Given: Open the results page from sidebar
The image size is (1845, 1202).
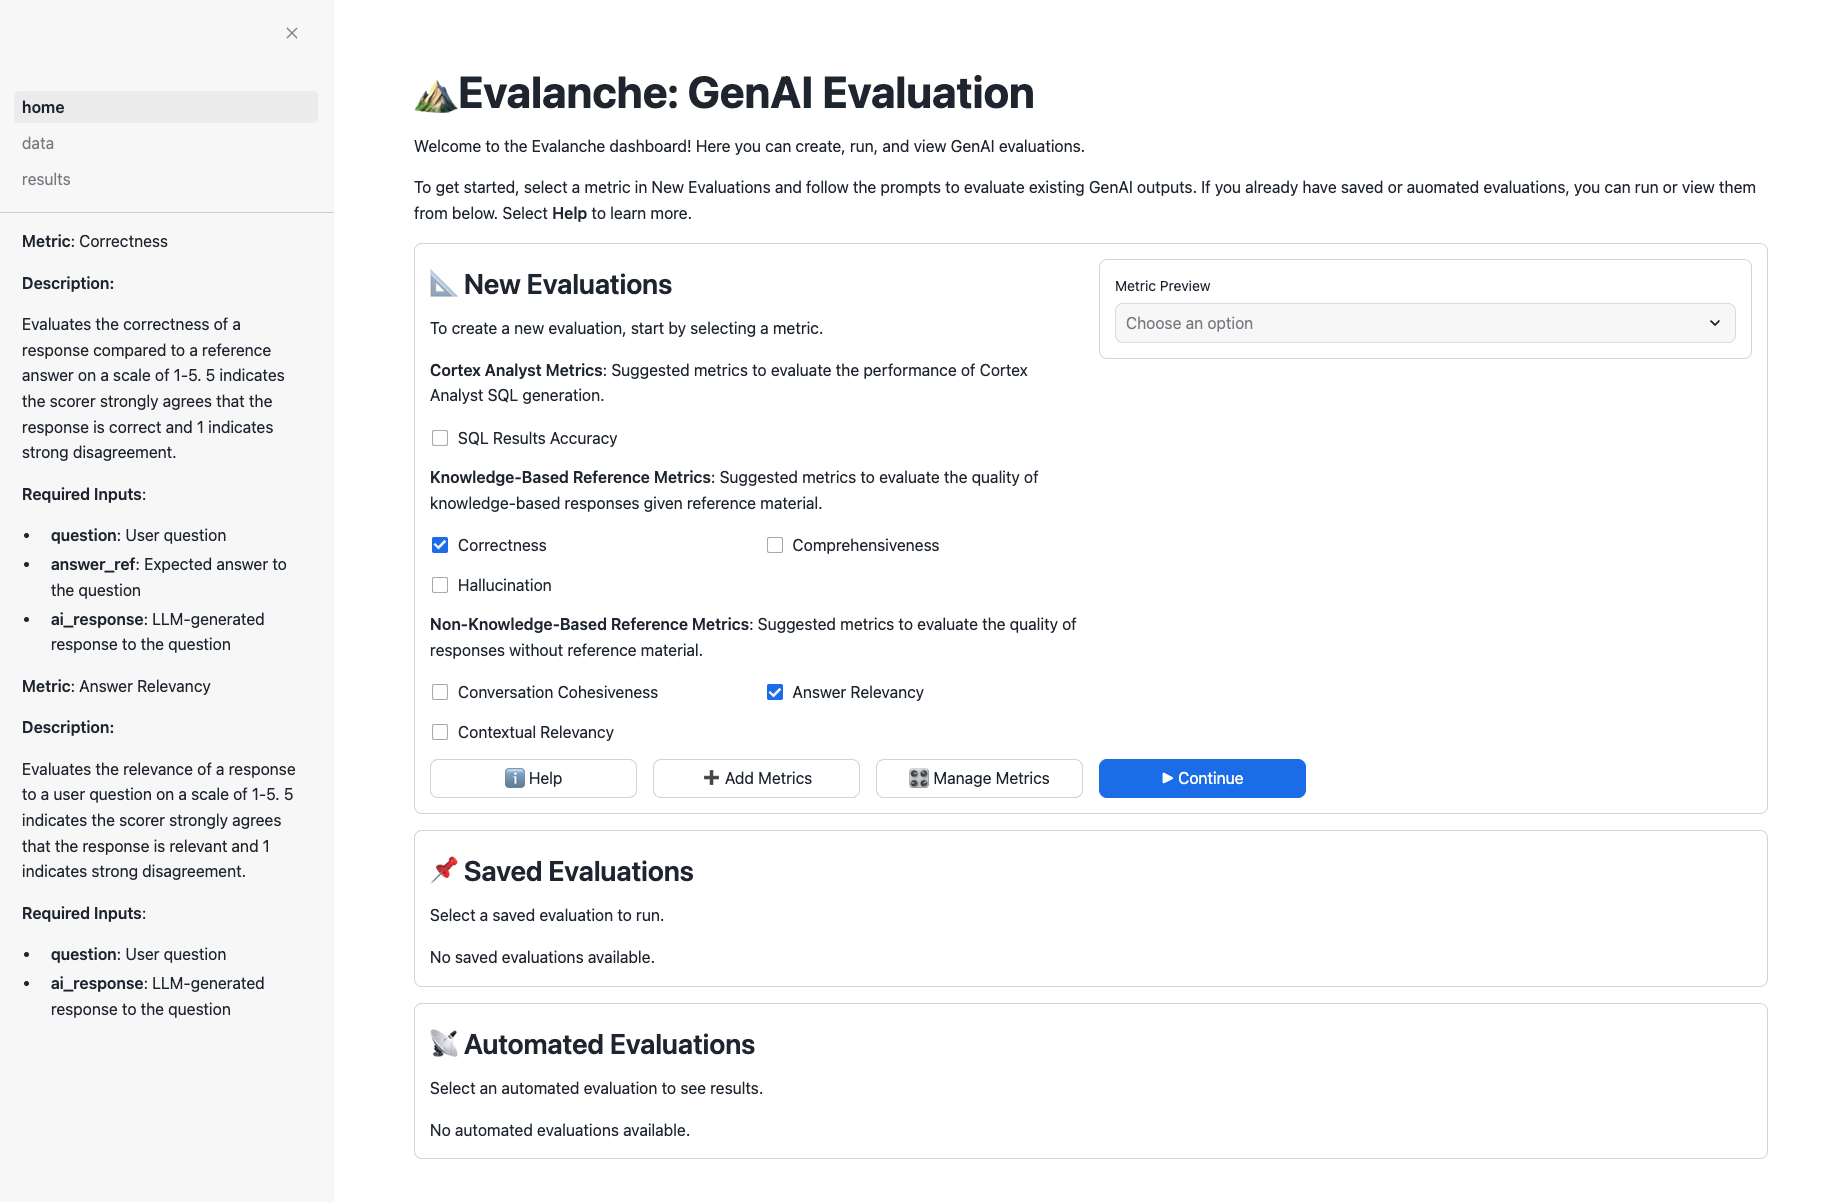Looking at the screenshot, I should click(45, 179).
